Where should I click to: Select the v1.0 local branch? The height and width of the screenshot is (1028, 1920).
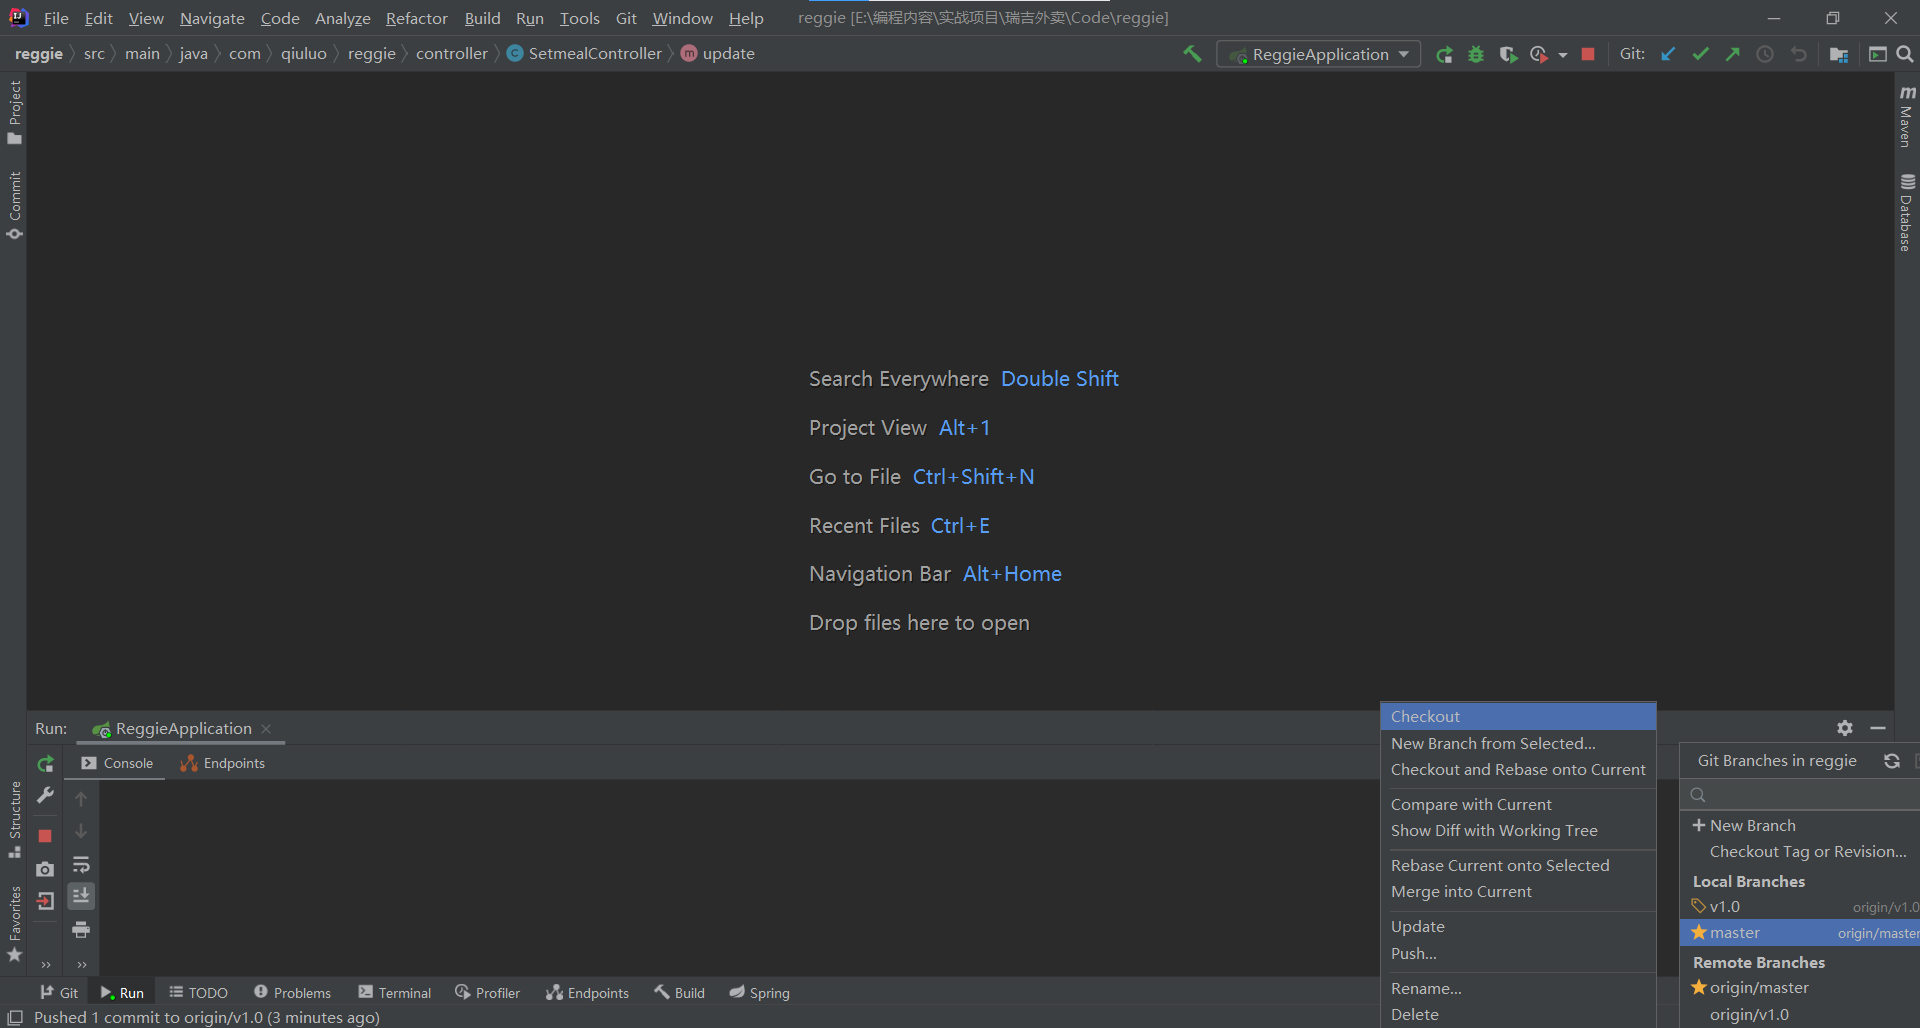(1800, 906)
